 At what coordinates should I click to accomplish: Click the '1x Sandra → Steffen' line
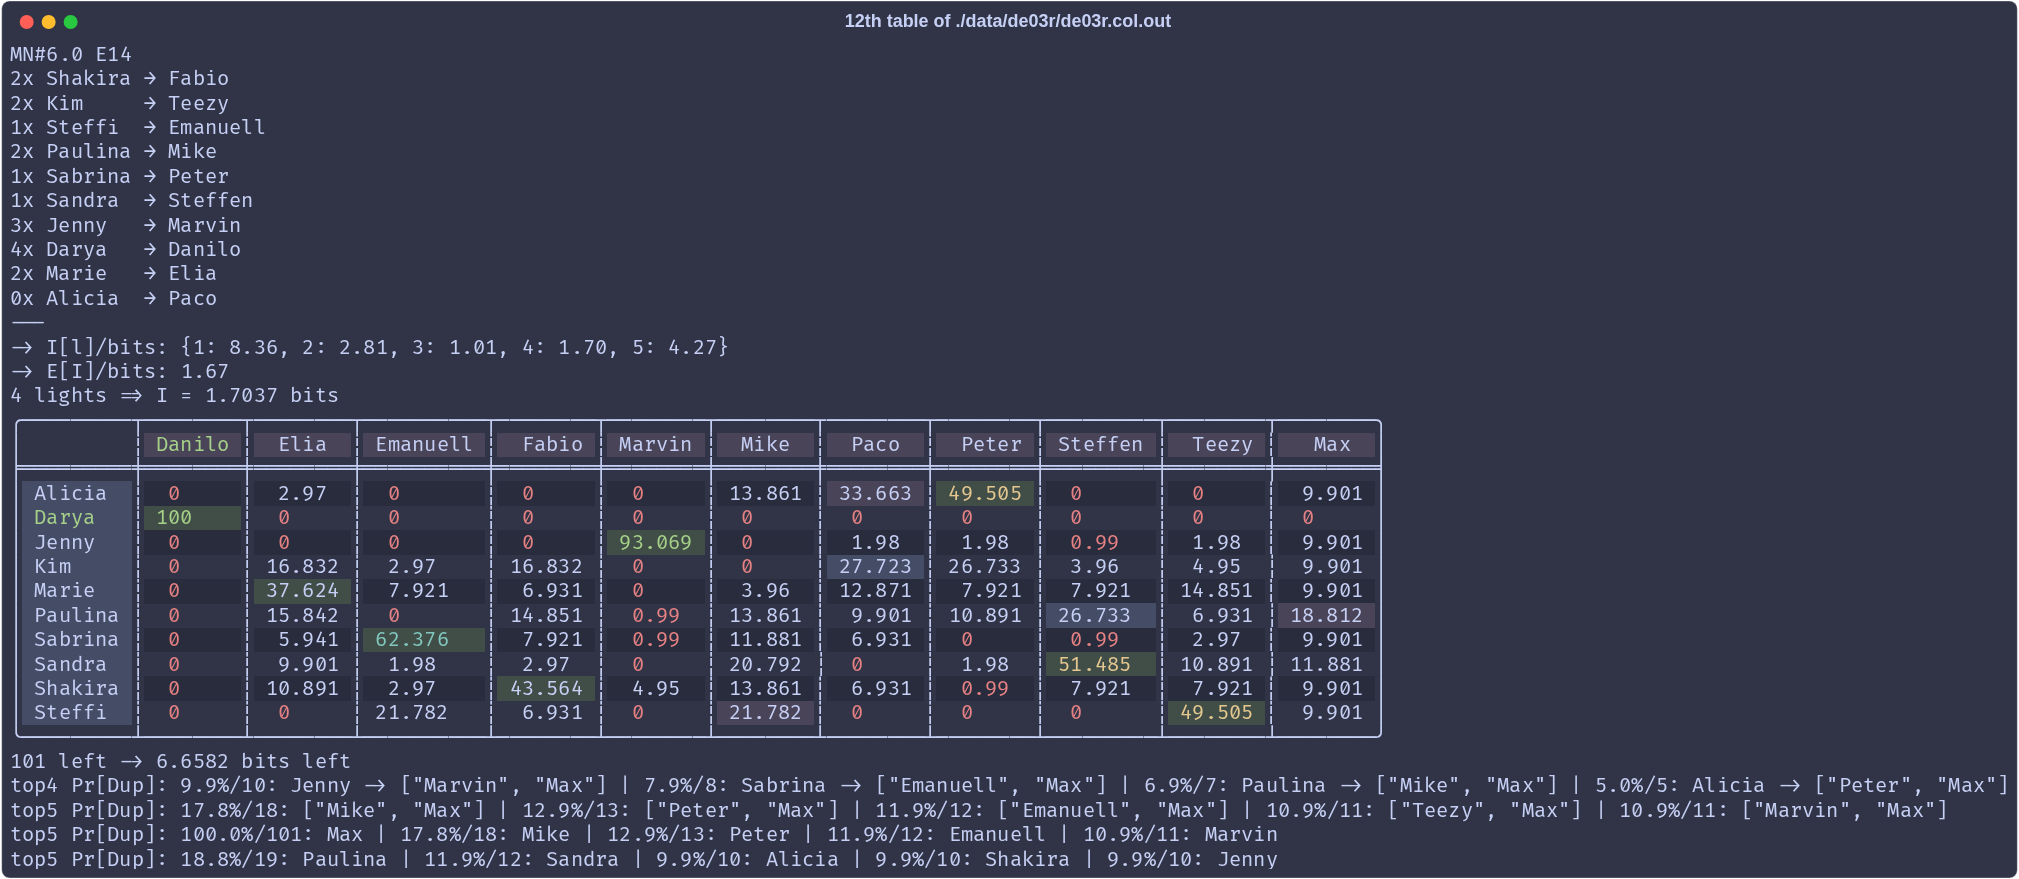132,201
